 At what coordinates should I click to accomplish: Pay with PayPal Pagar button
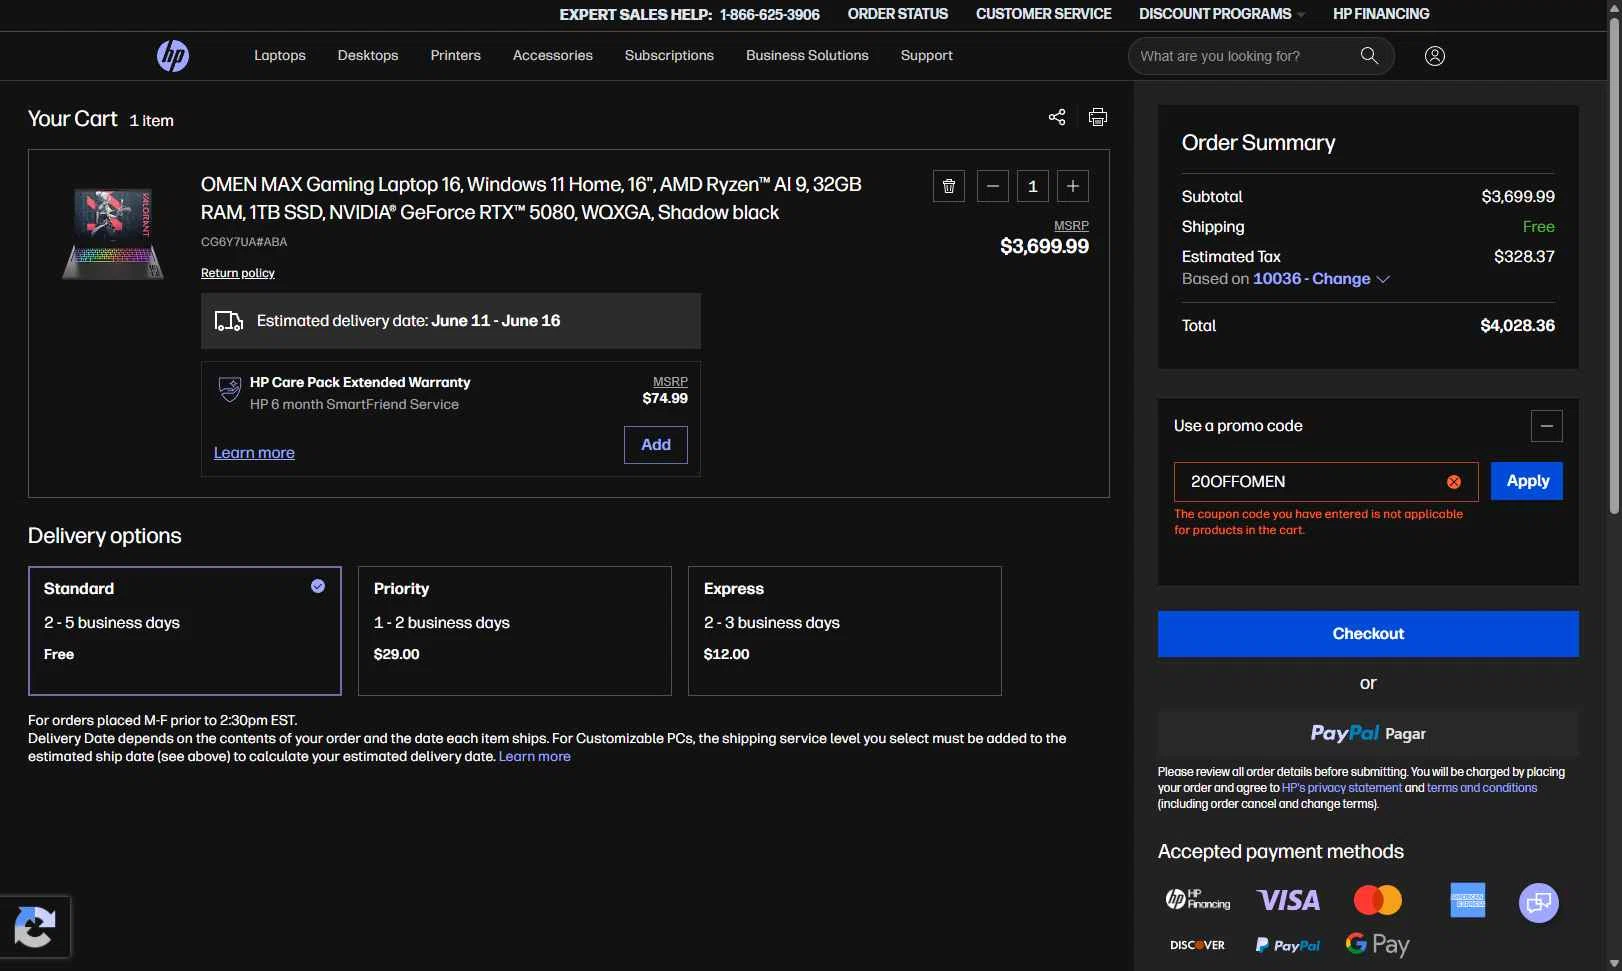click(1368, 734)
